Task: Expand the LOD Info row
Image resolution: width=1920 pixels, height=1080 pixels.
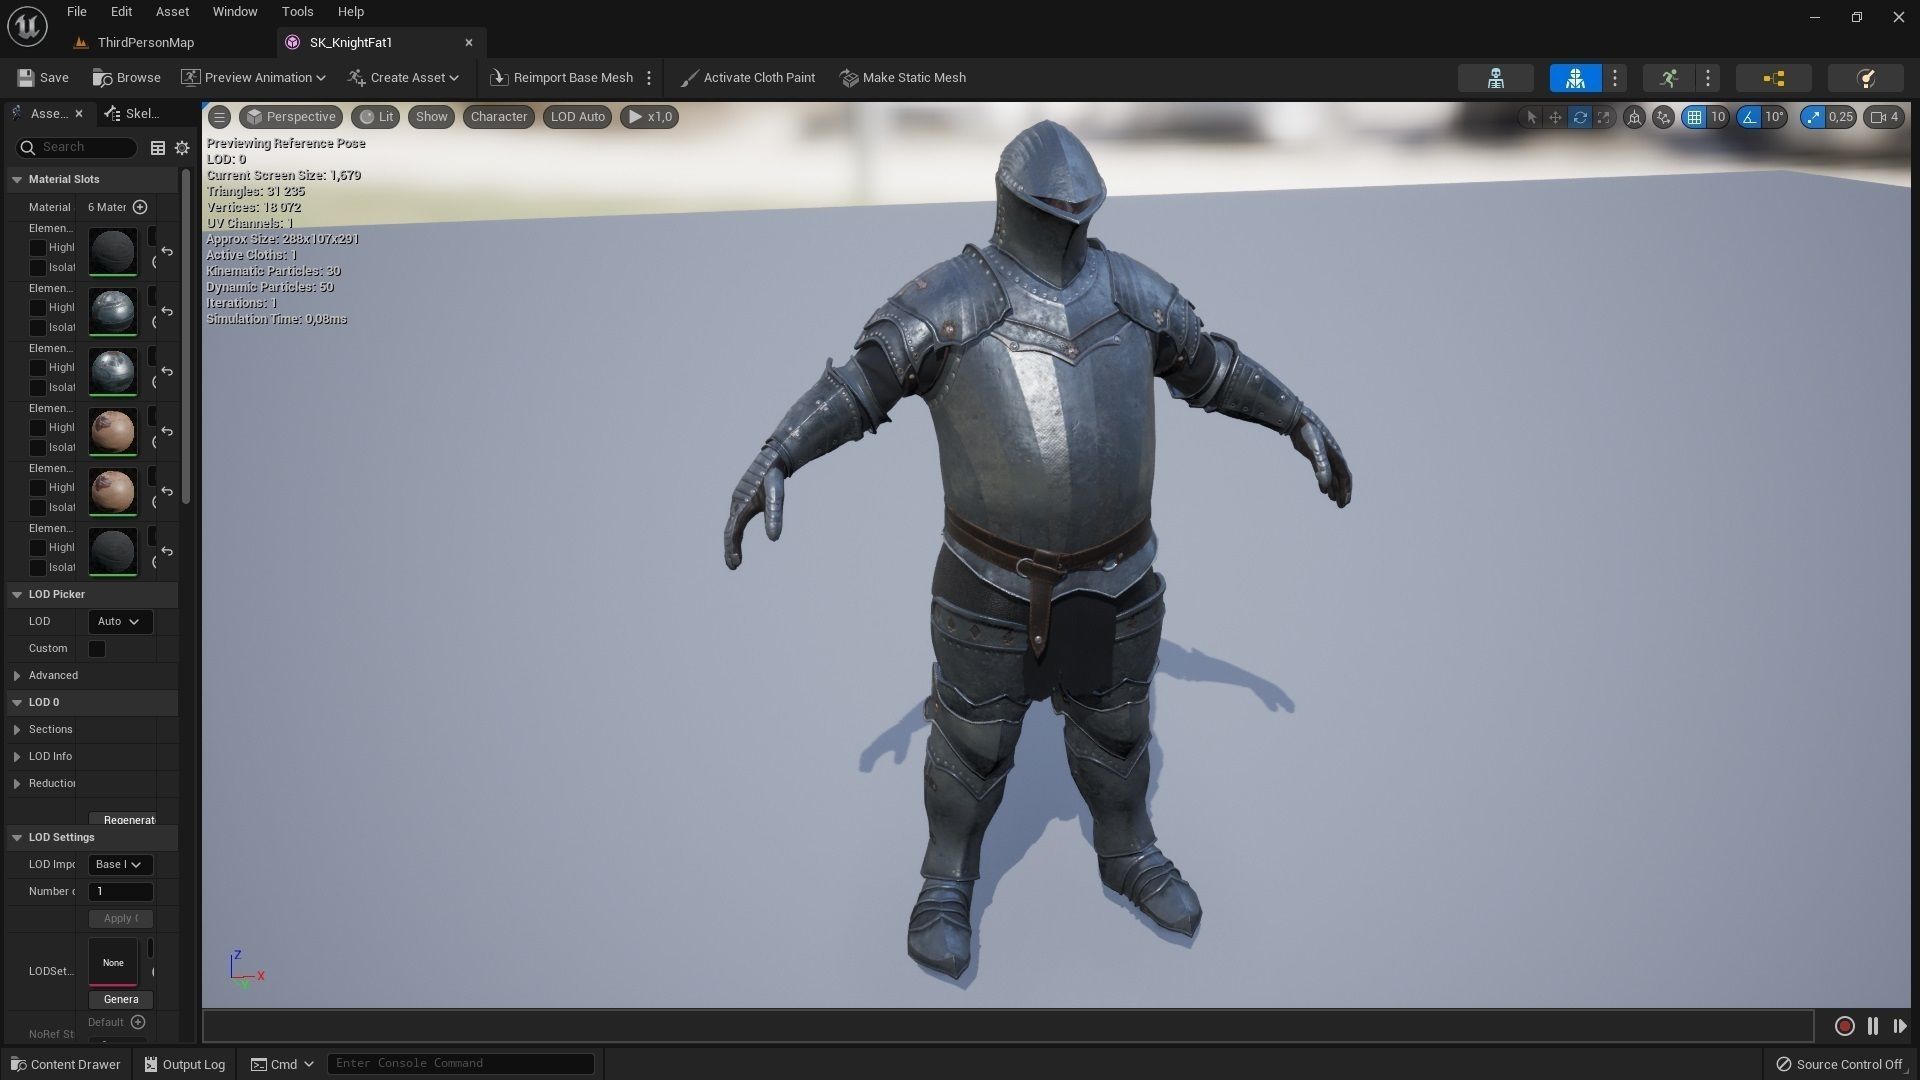Action: pos(17,757)
